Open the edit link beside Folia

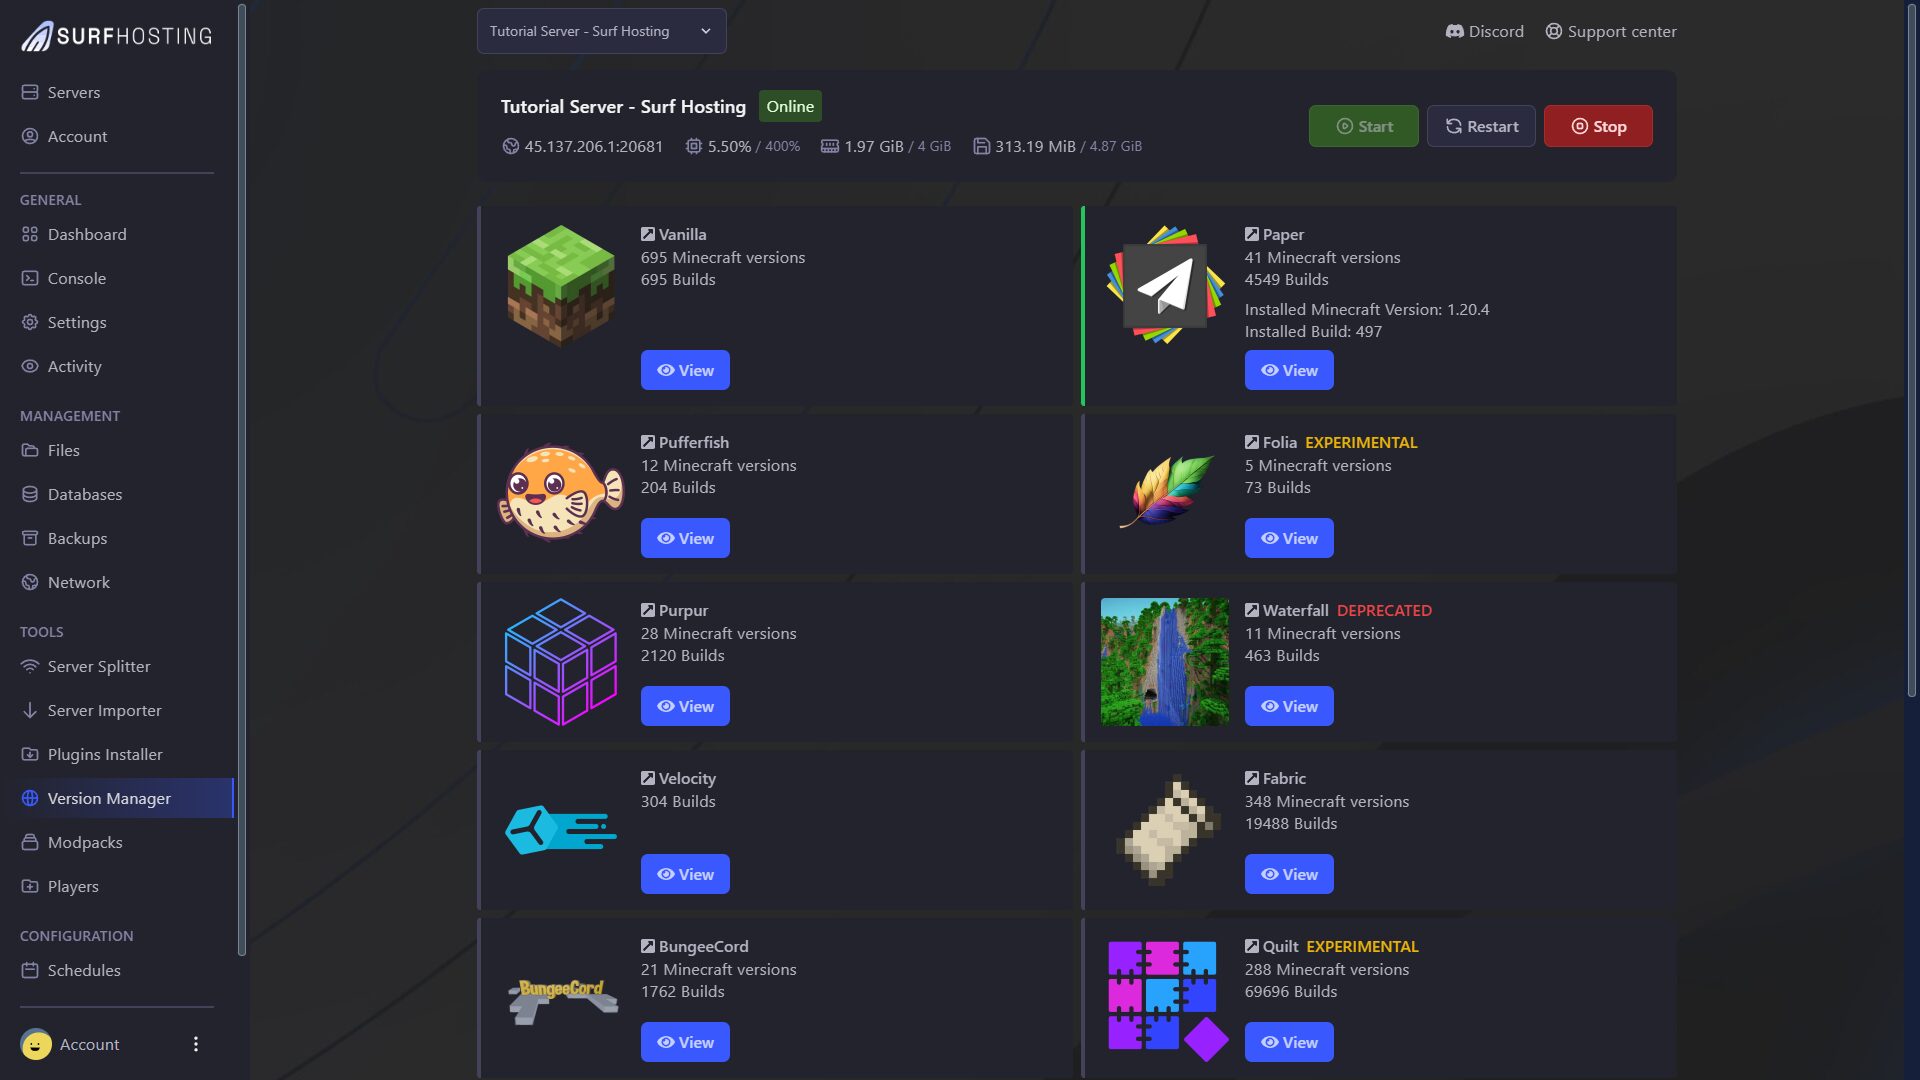tap(1251, 443)
